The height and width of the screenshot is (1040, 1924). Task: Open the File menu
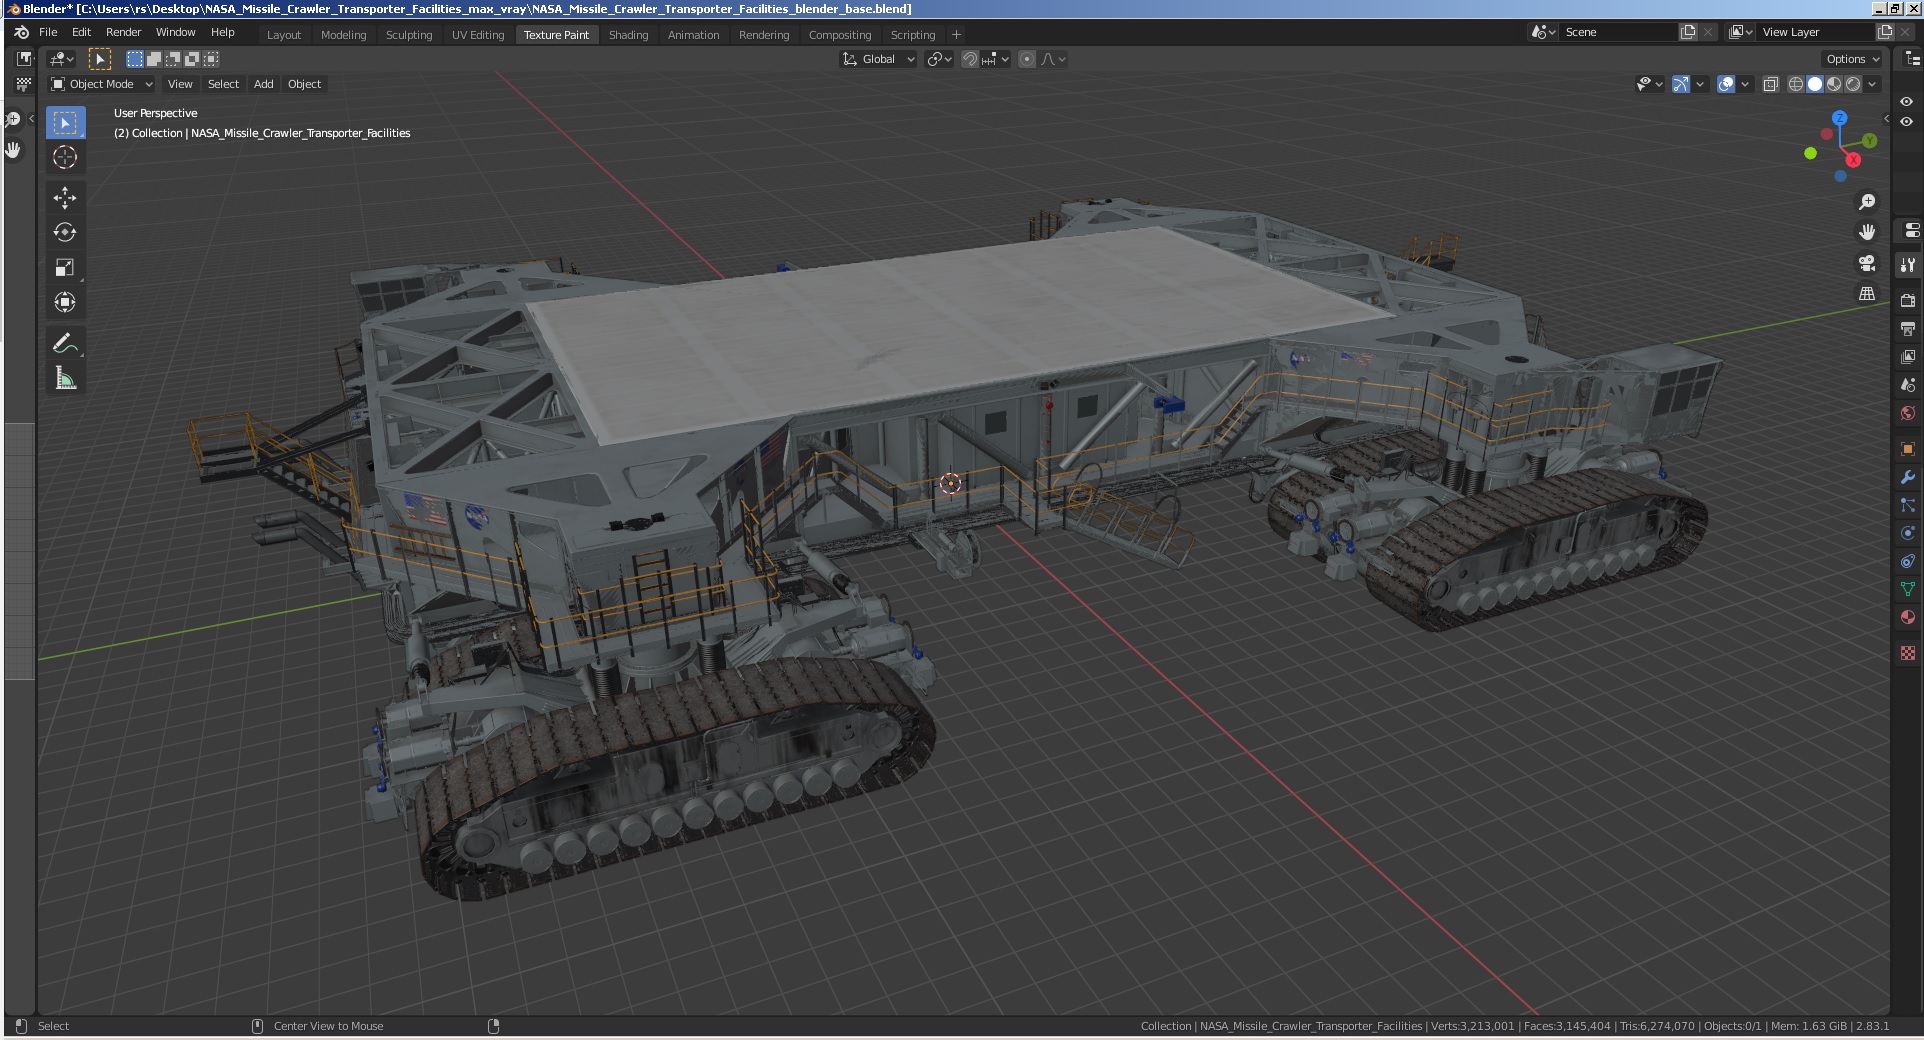point(48,32)
